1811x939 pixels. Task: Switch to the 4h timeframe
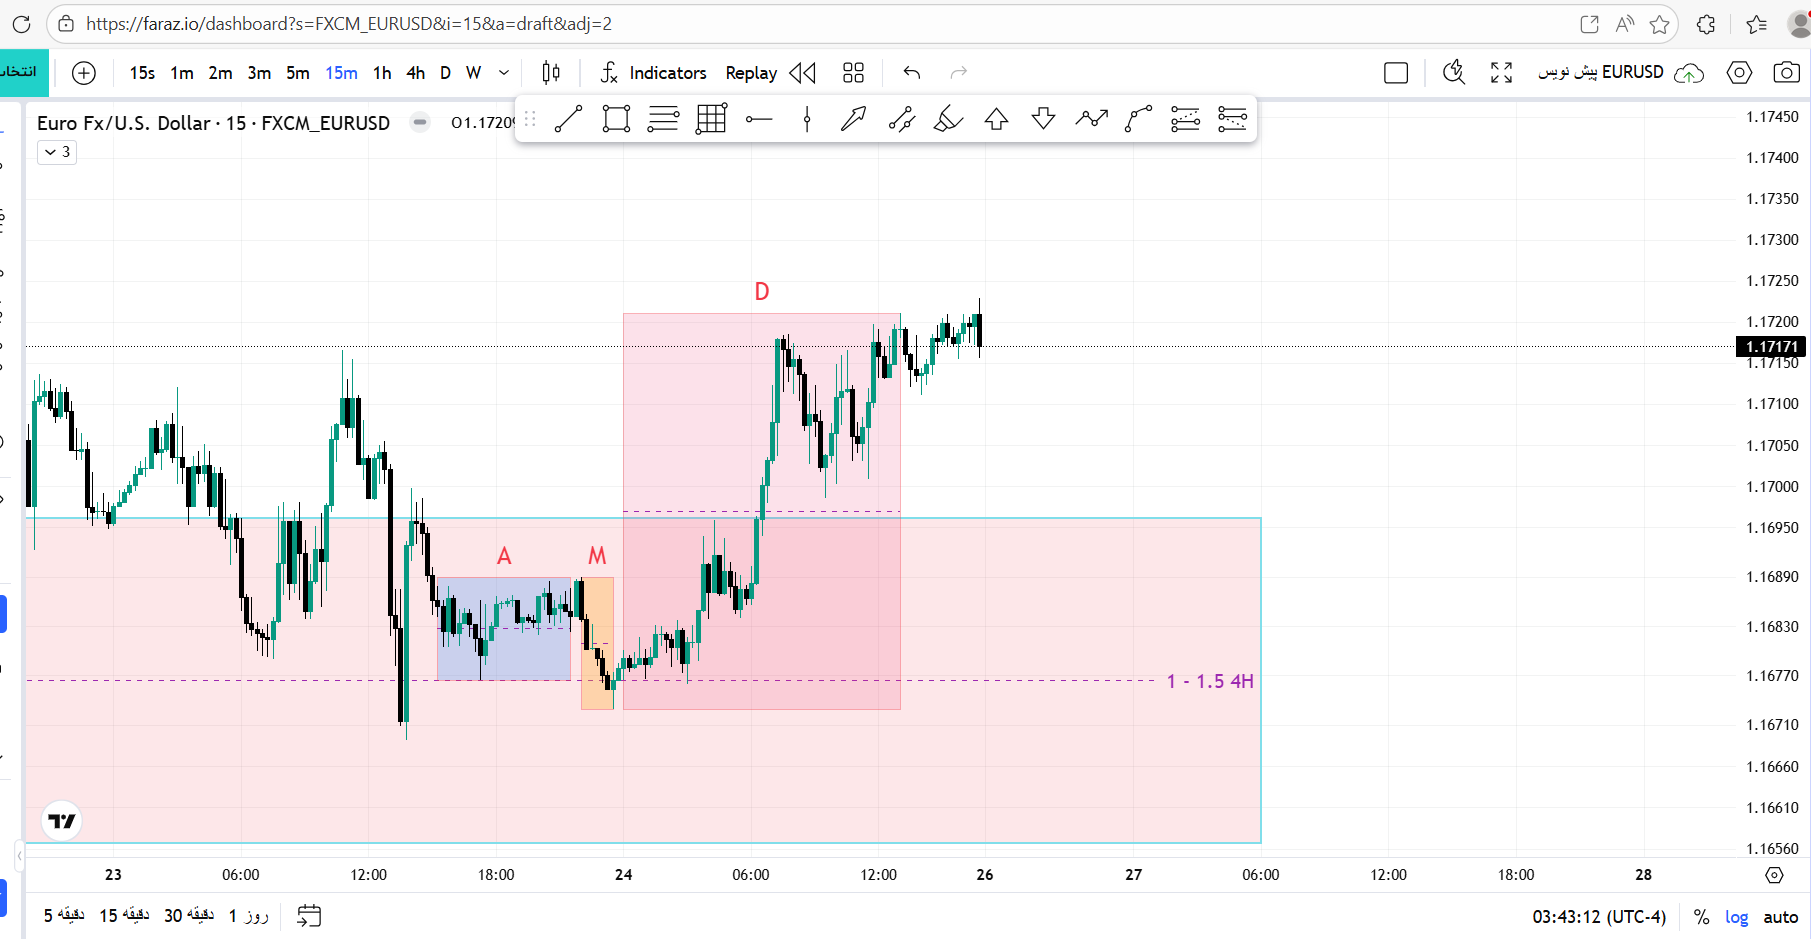click(x=416, y=73)
